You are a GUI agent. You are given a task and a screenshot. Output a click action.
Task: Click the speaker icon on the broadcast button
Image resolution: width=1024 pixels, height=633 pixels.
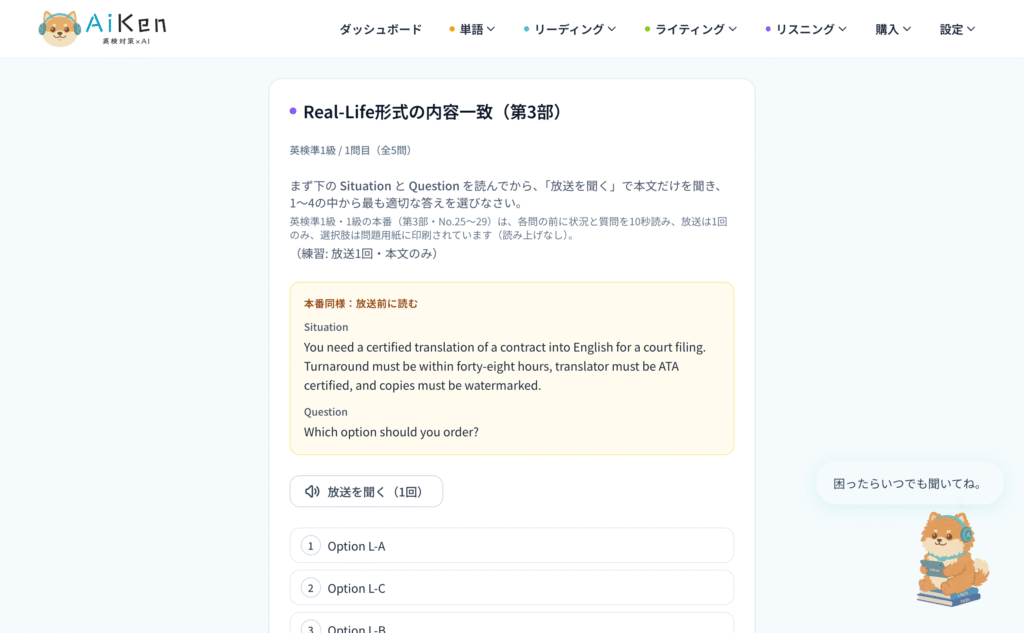312,491
